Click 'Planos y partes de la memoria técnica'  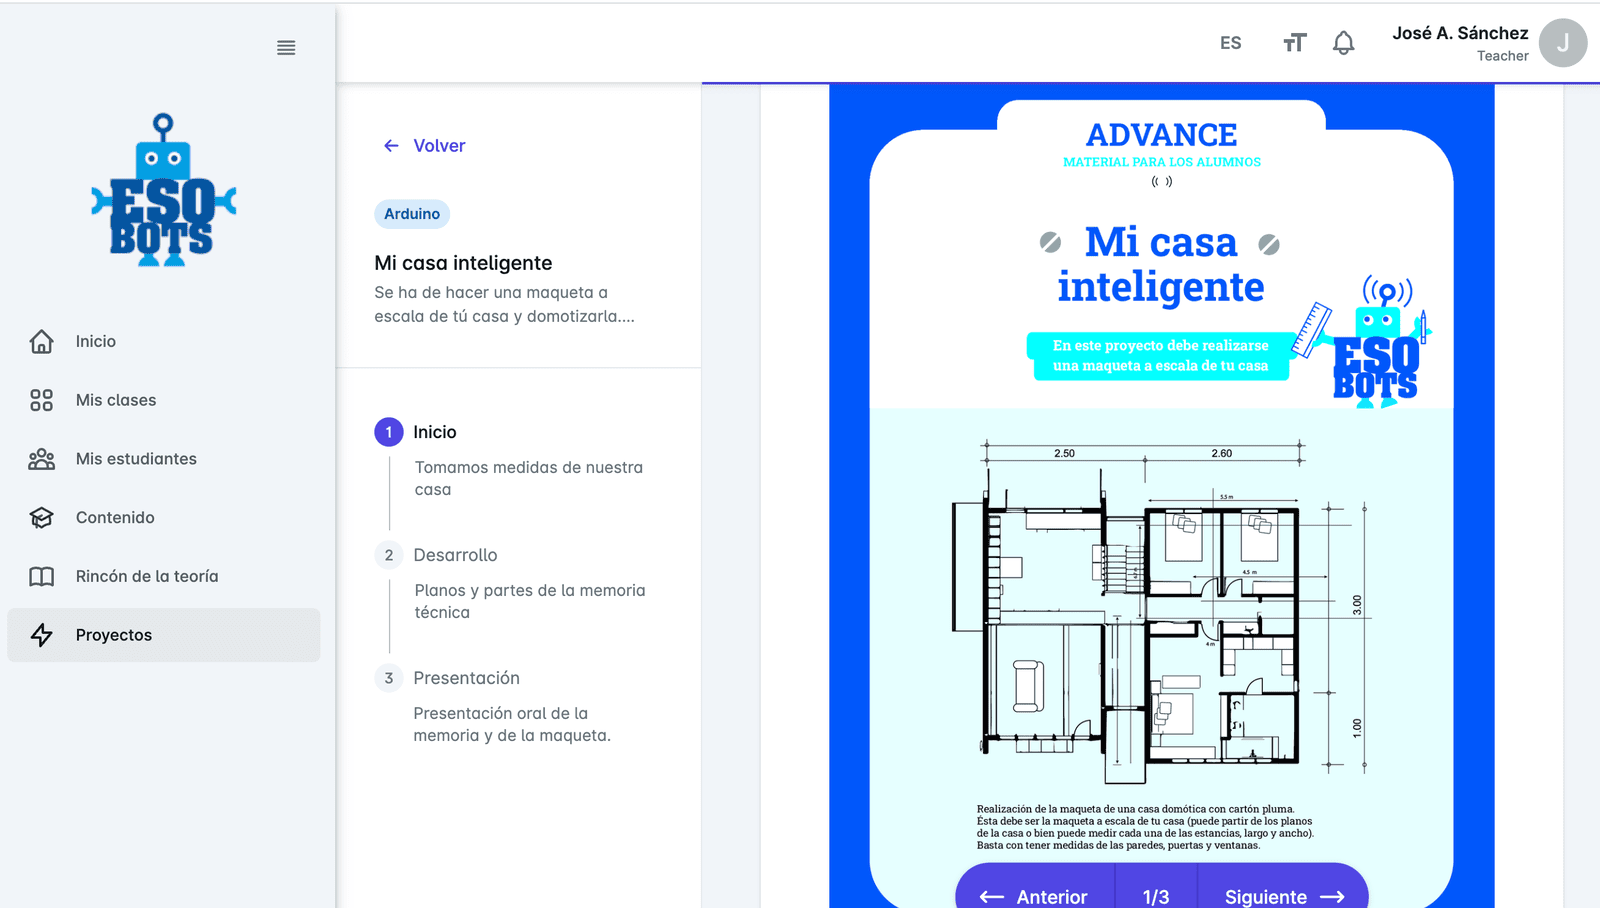(530, 601)
